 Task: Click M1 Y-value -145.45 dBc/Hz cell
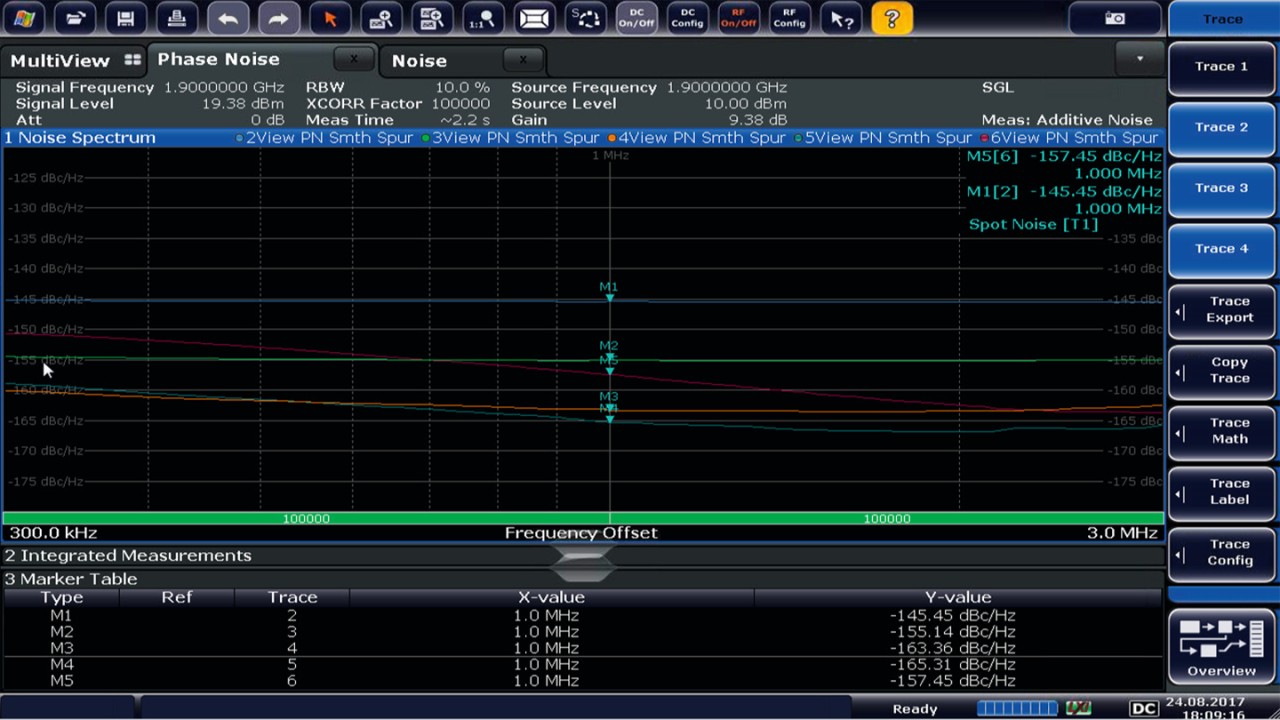coord(952,616)
